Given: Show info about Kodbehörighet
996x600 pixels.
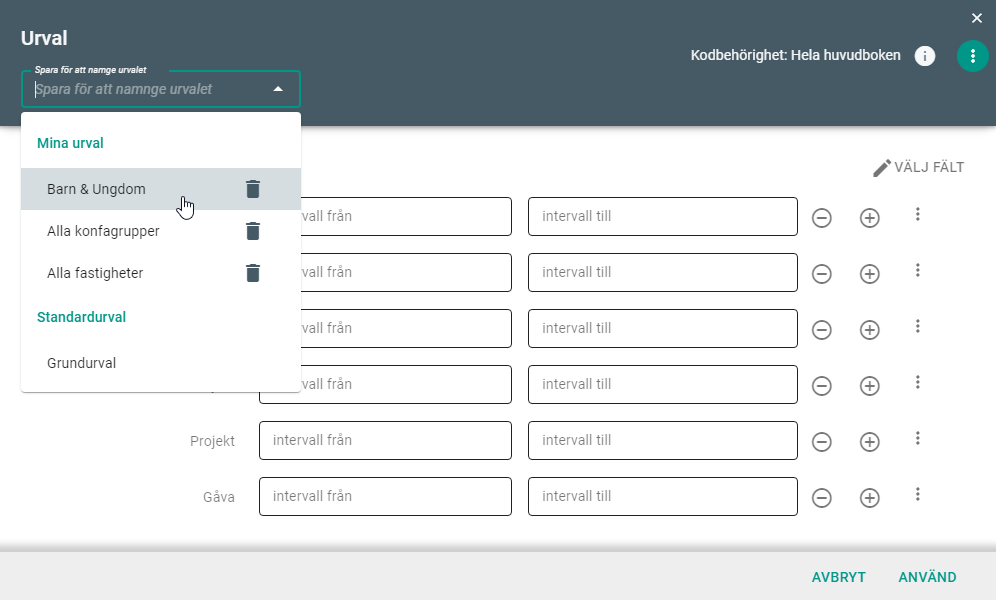Looking at the screenshot, I should 925,56.
